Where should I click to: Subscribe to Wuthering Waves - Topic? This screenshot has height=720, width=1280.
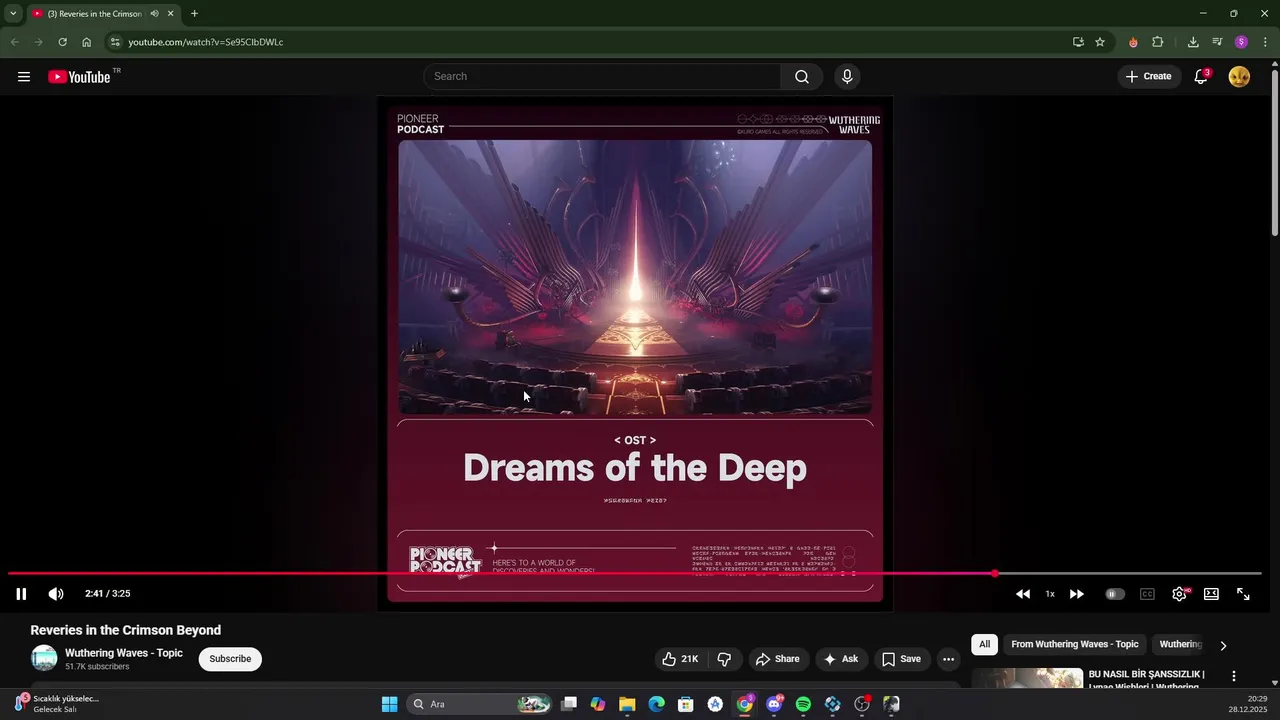[230, 659]
